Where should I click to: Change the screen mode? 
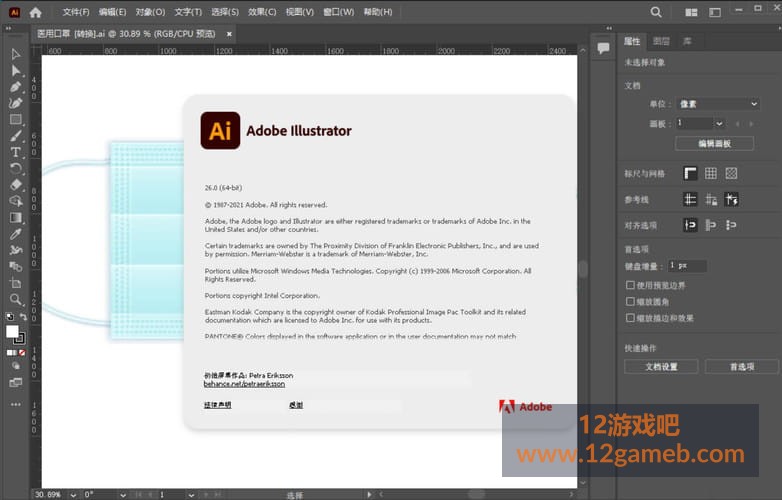[x=16, y=383]
